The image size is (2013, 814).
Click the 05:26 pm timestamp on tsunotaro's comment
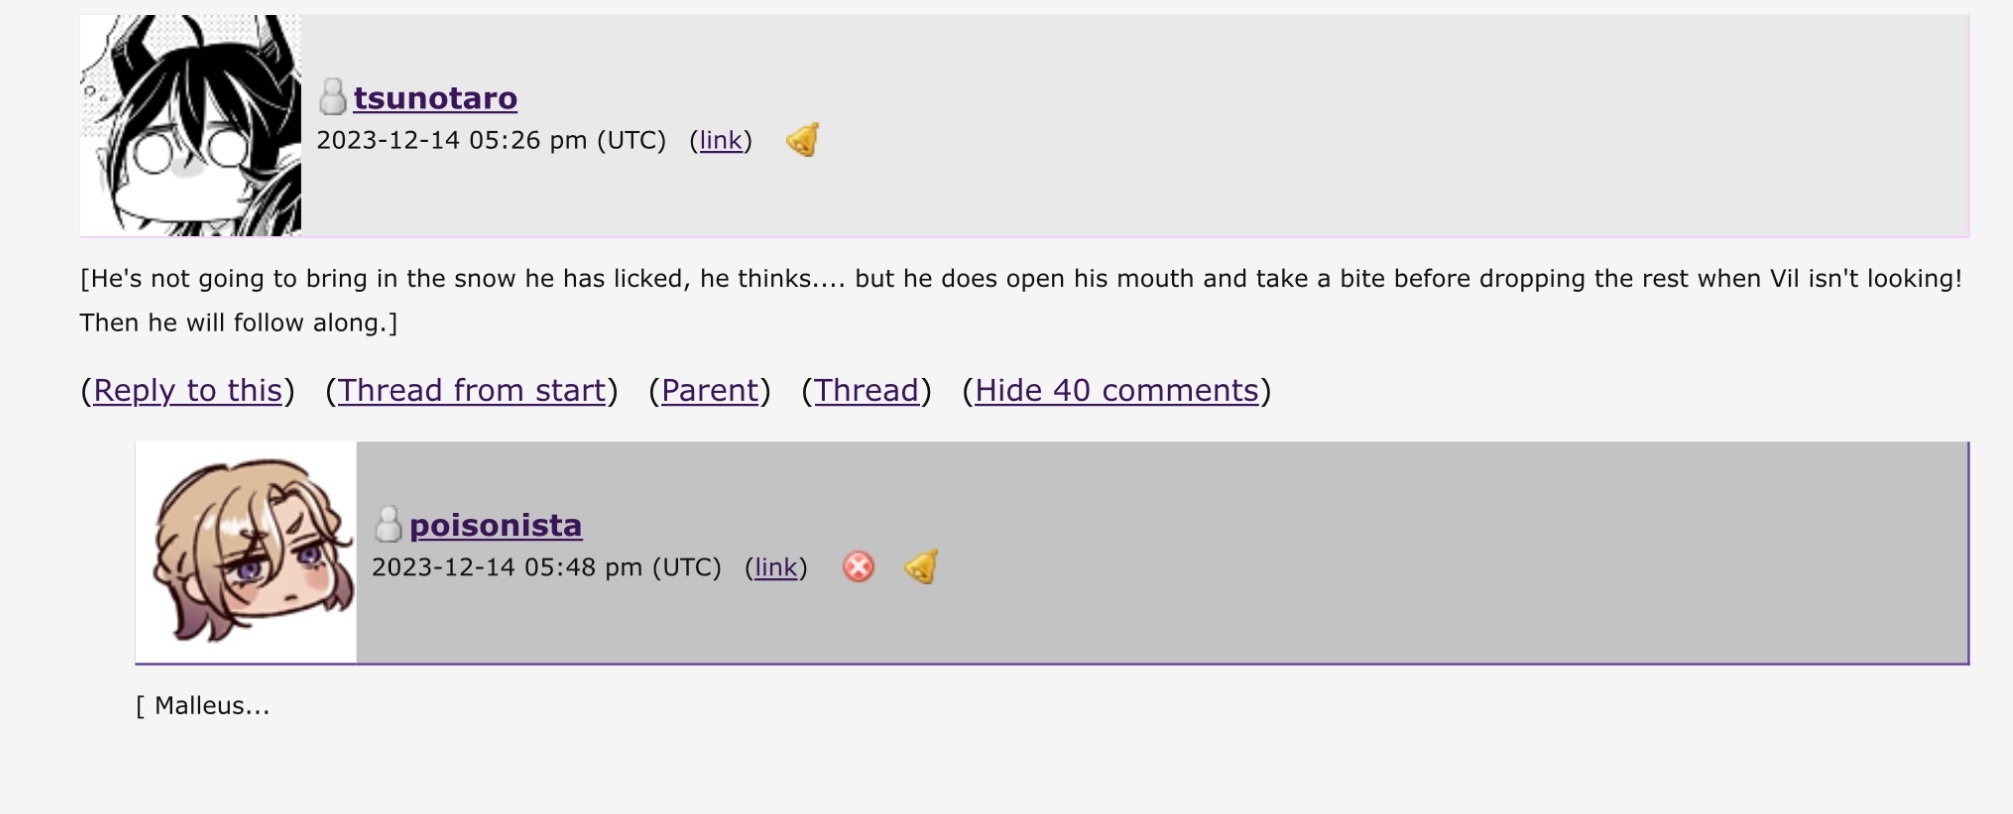(x=491, y=140)
